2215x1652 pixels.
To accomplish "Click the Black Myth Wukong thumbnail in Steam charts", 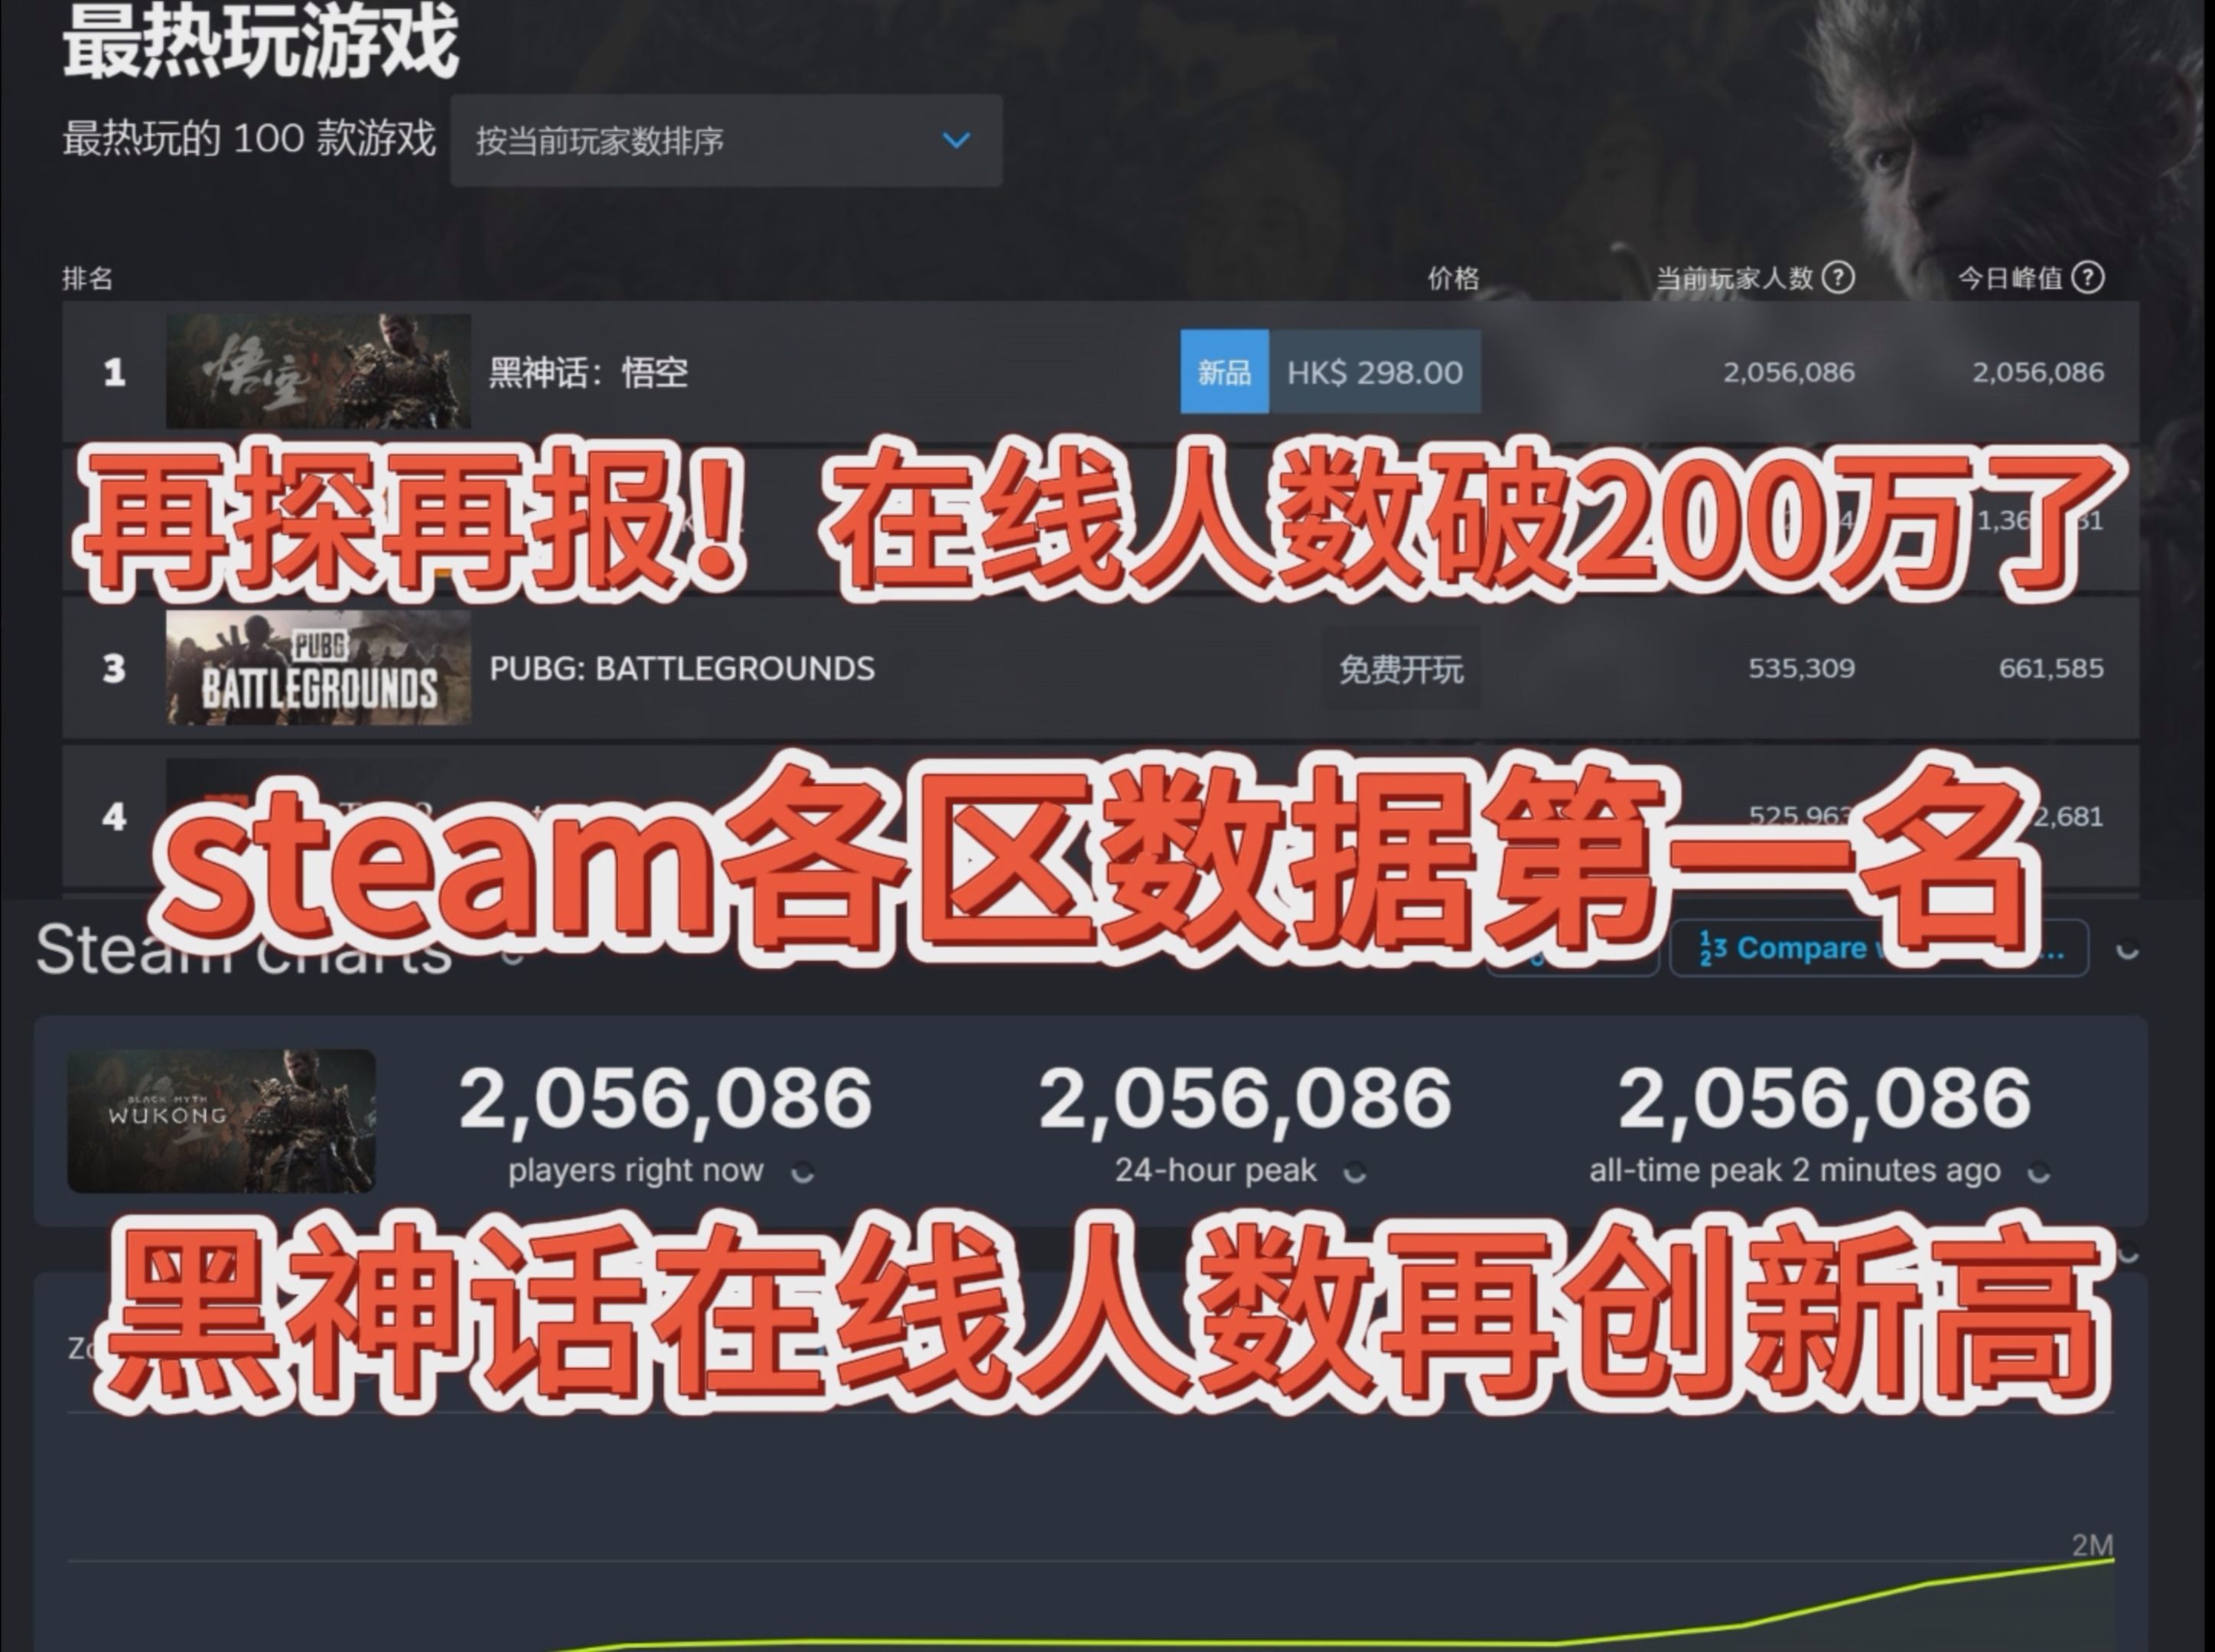I will 221,1120.
